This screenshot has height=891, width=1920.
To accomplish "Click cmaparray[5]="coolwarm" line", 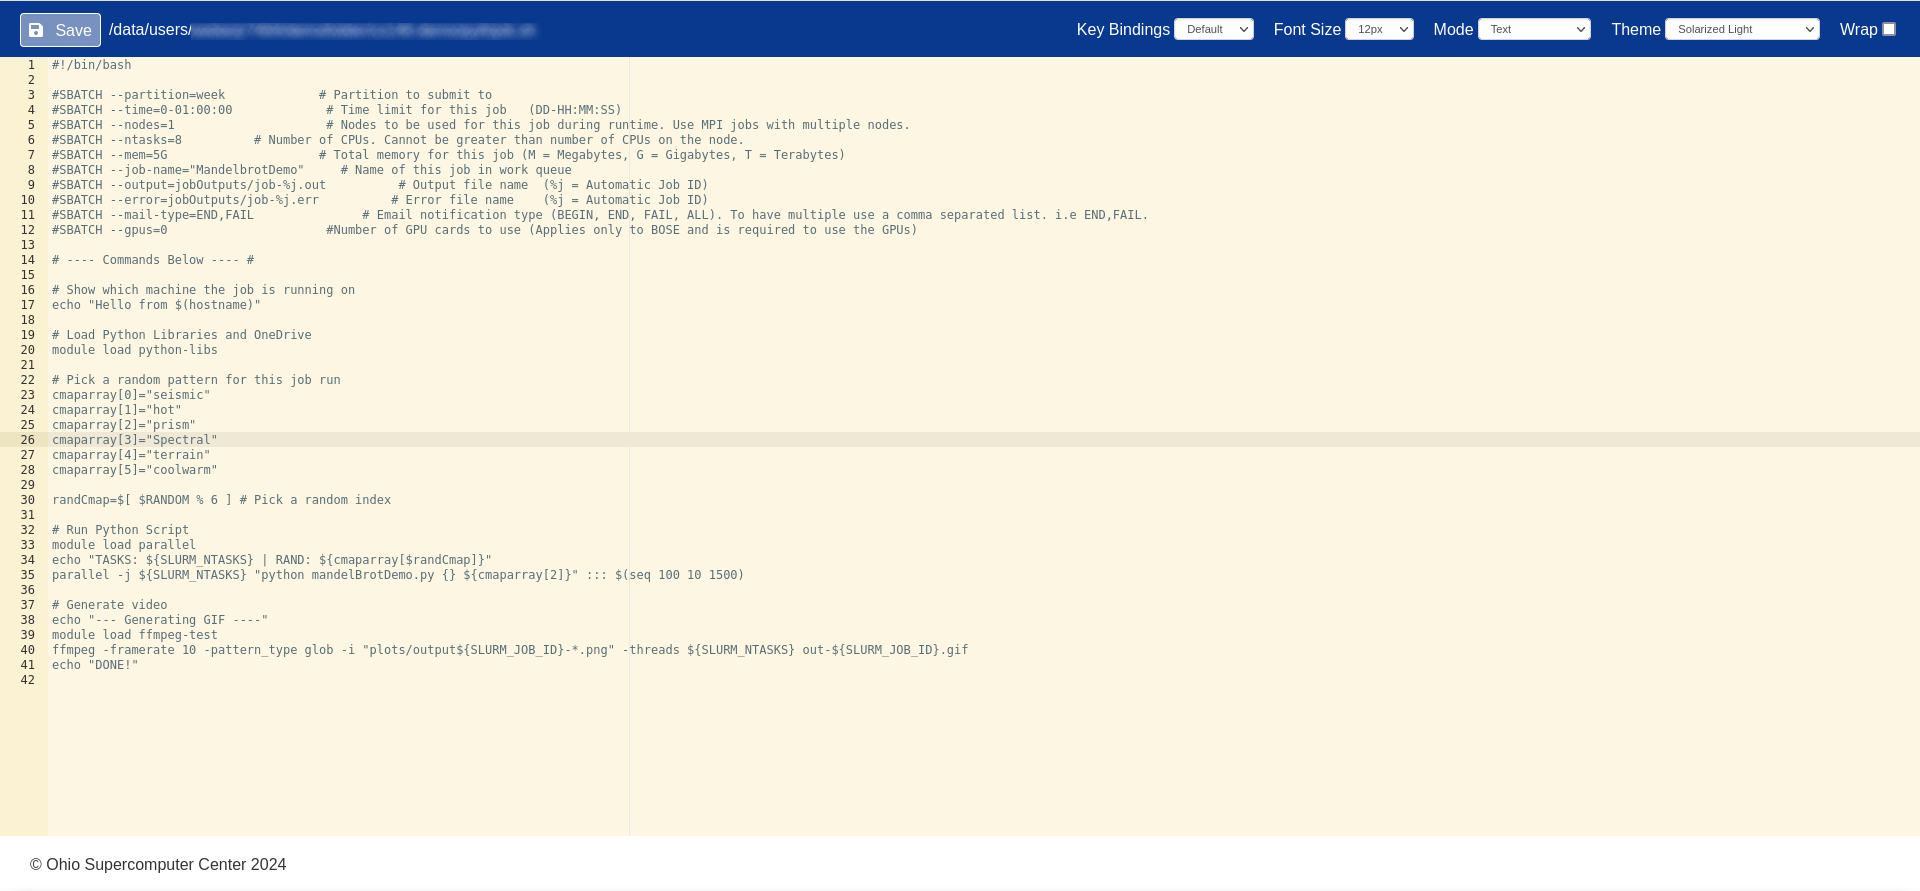I will click(x=135, y=470).
